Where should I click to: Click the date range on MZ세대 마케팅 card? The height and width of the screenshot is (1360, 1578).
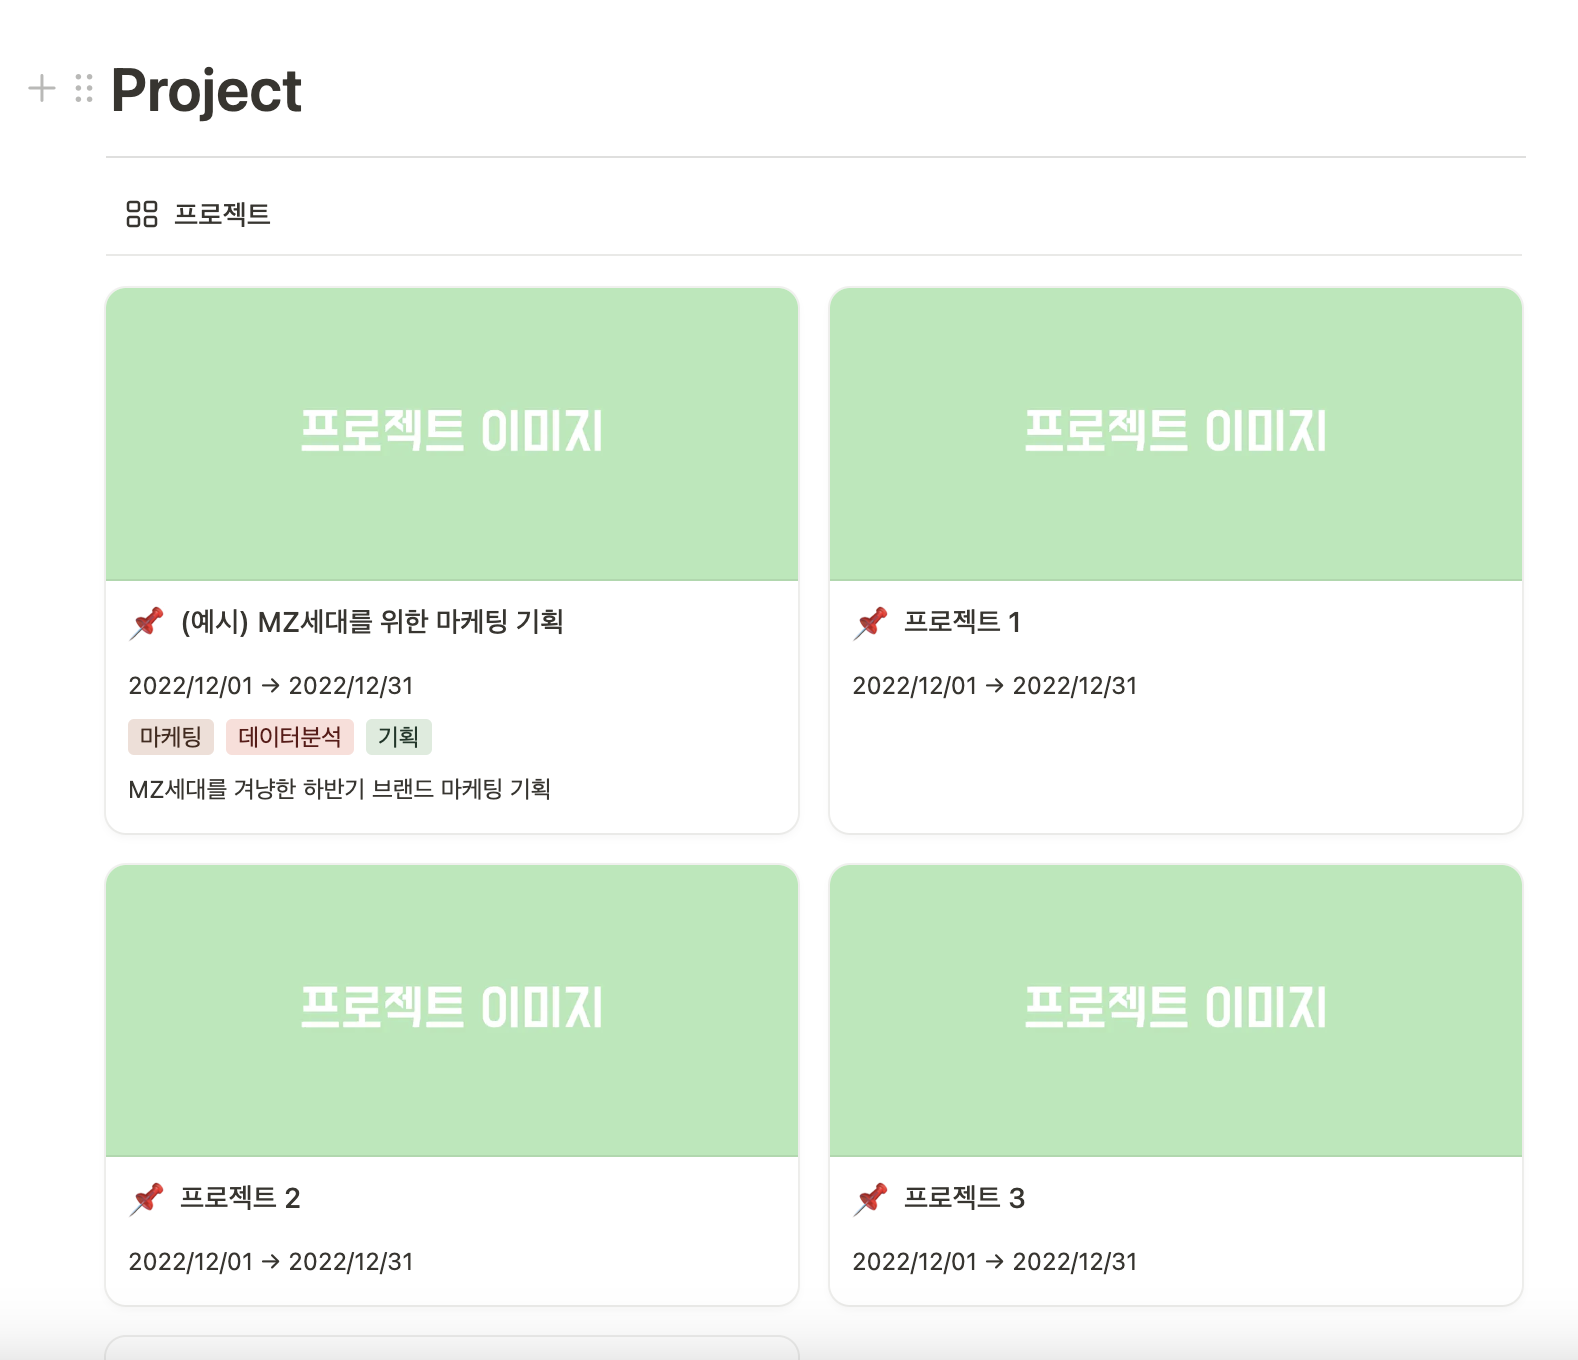coord(271,686)
